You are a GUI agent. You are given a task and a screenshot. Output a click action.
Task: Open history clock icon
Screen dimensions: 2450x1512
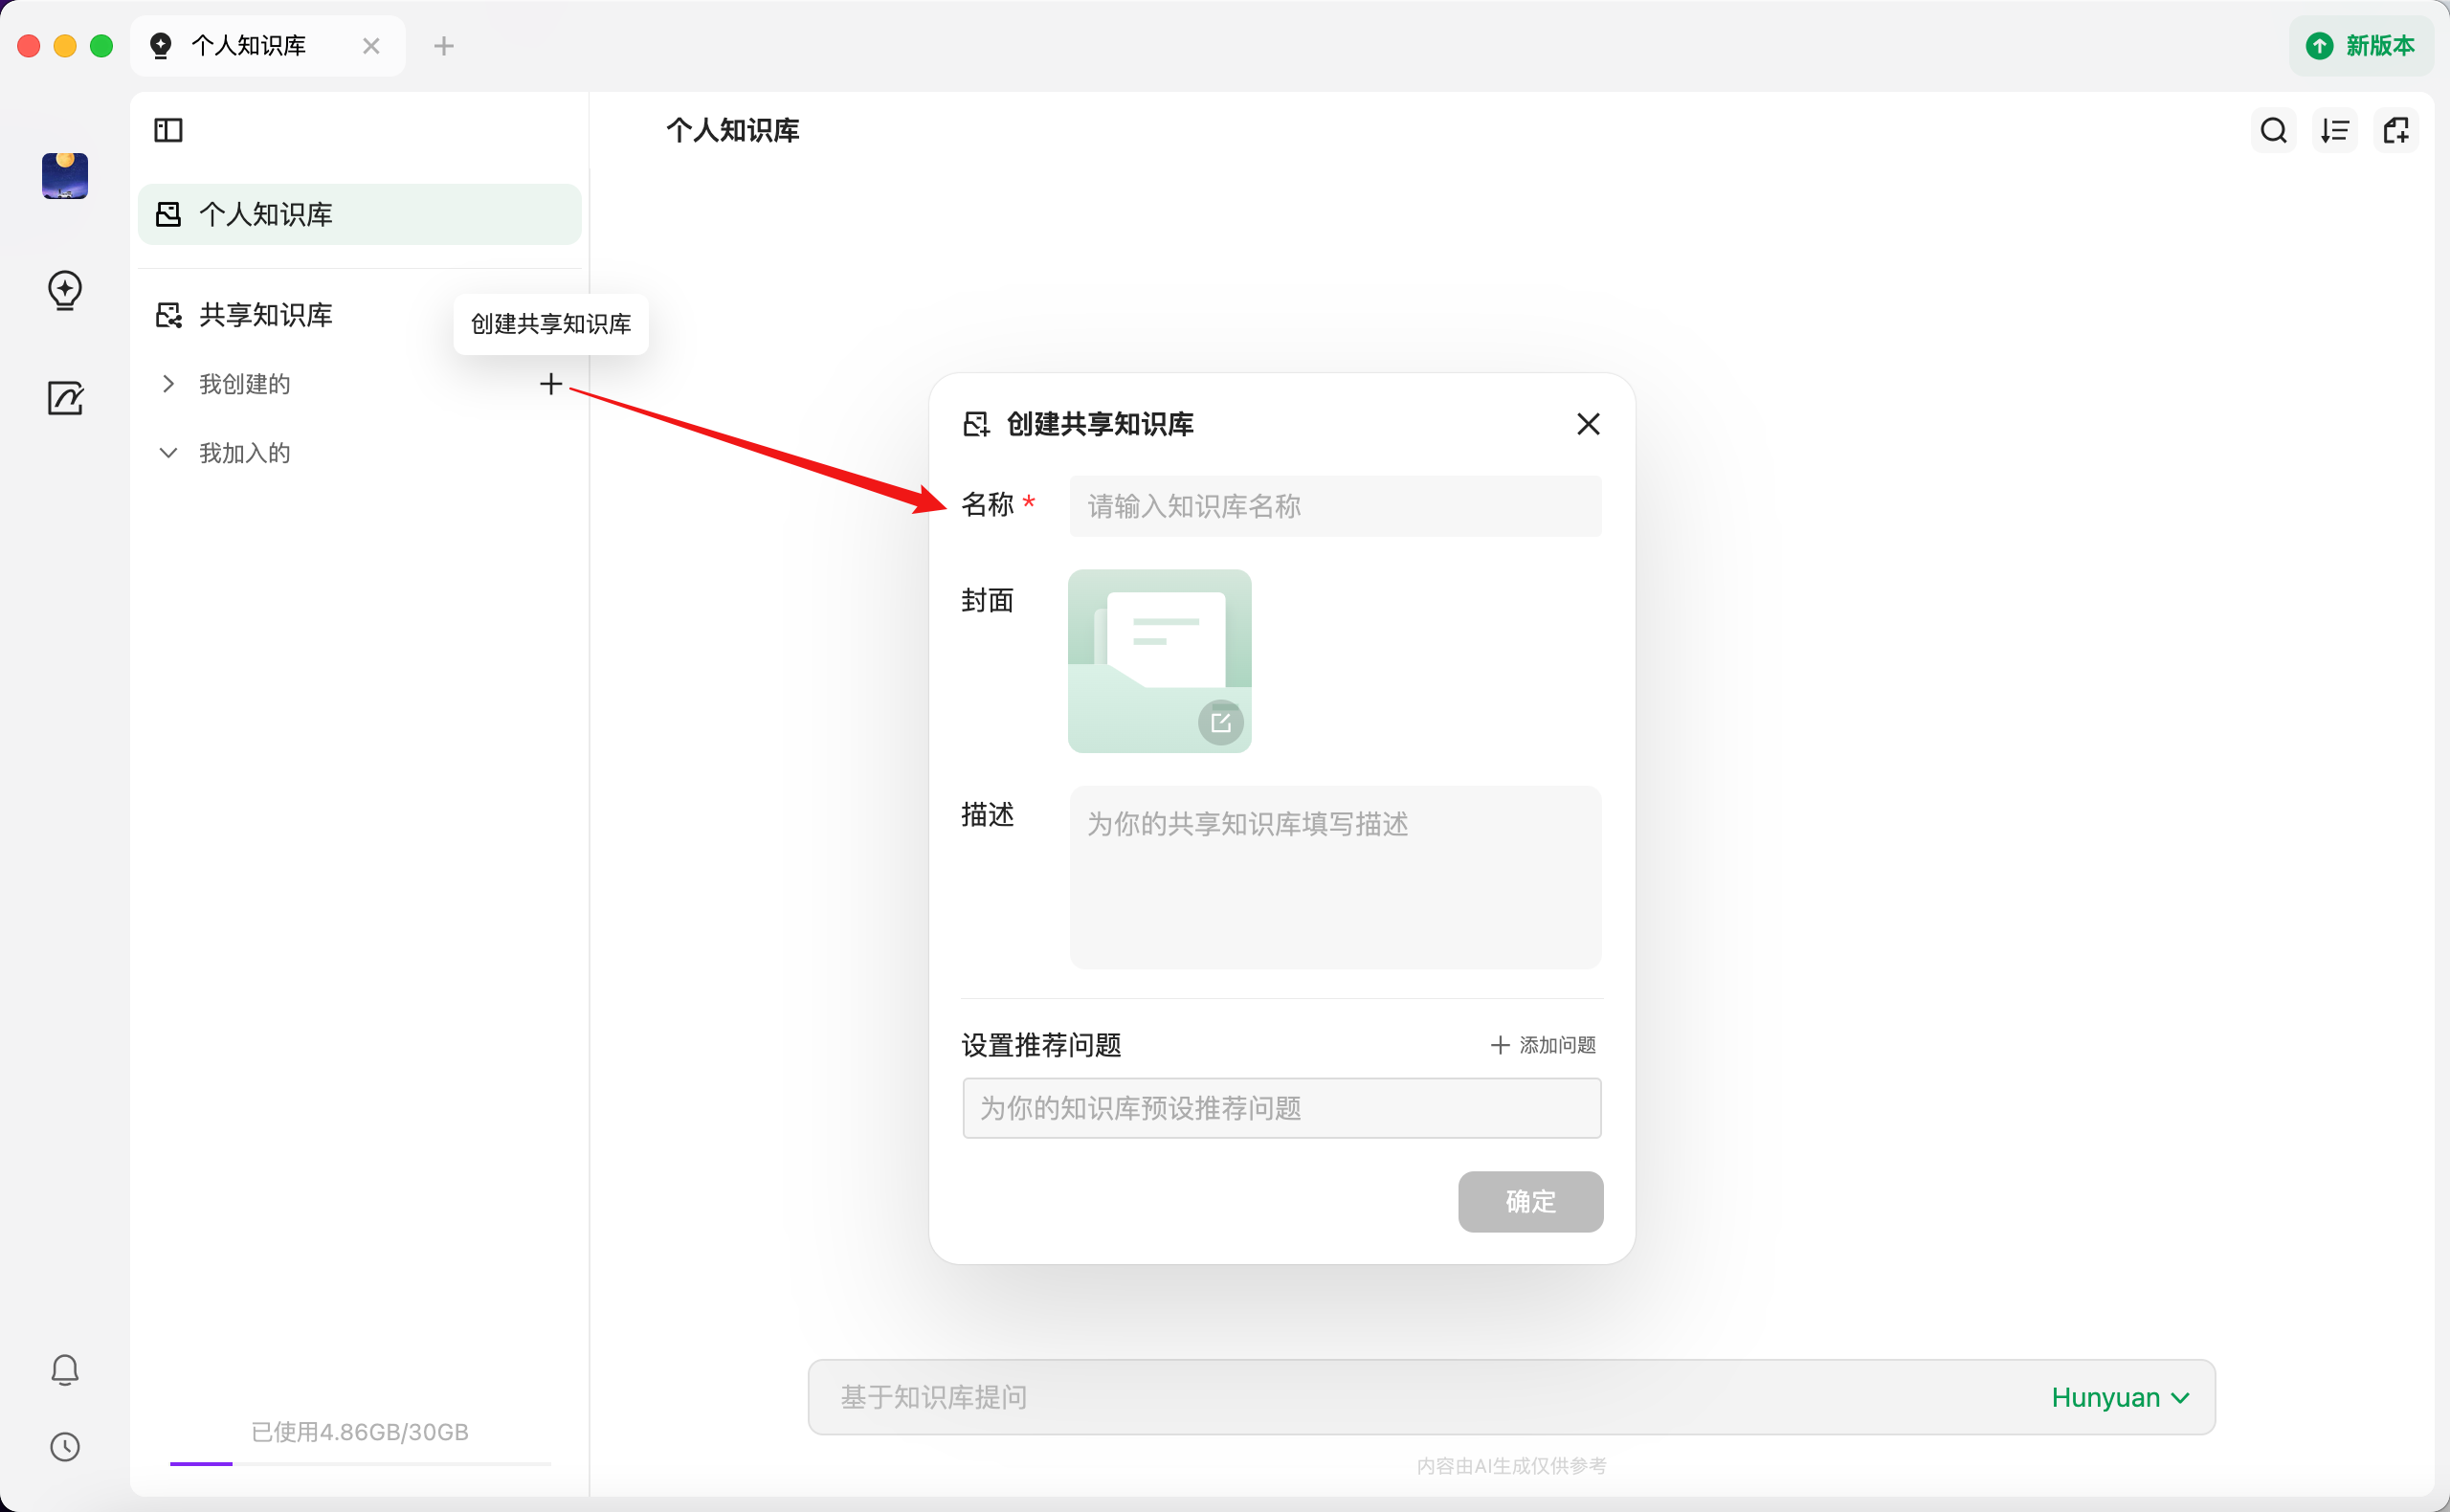tap(65, 1447)
